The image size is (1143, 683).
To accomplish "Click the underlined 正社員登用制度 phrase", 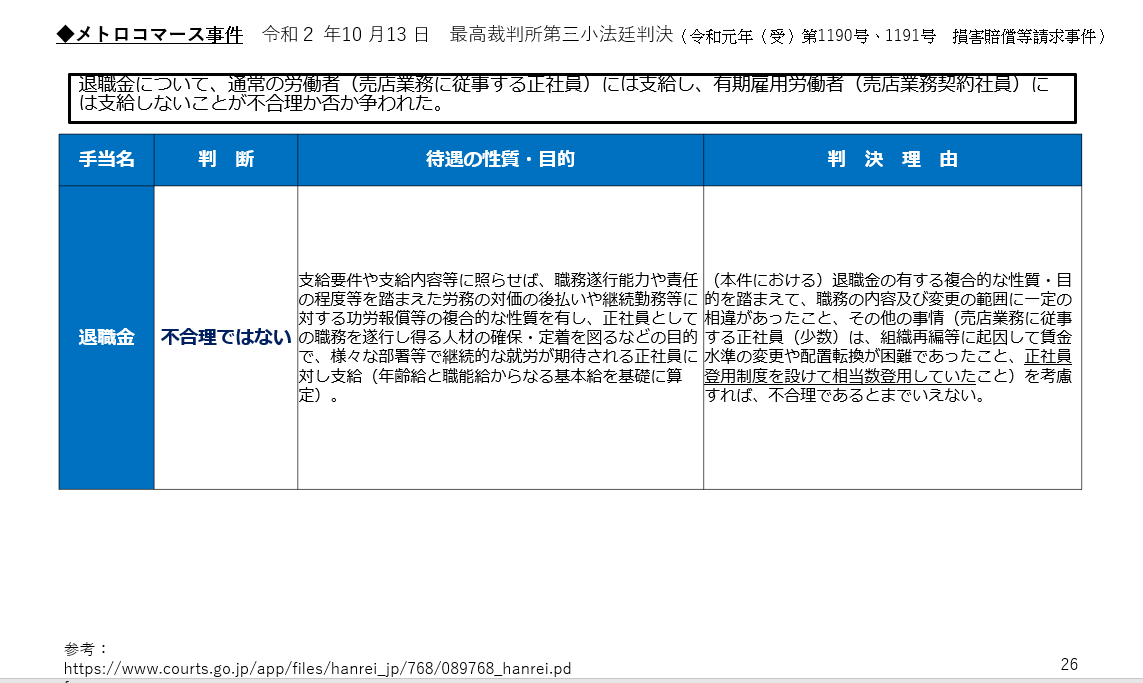I will point(888,366).
